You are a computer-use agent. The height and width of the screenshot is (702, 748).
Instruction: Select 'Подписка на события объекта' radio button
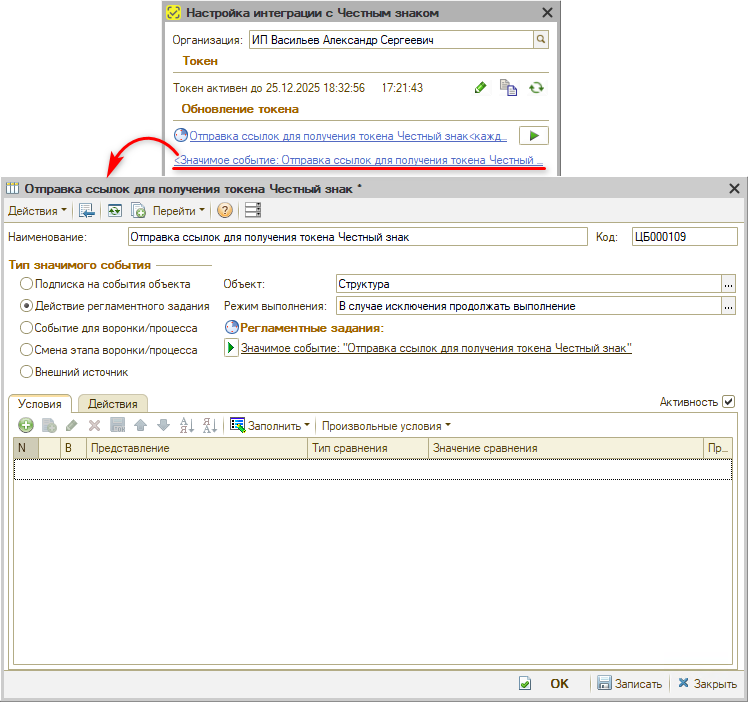click(27, 284)
